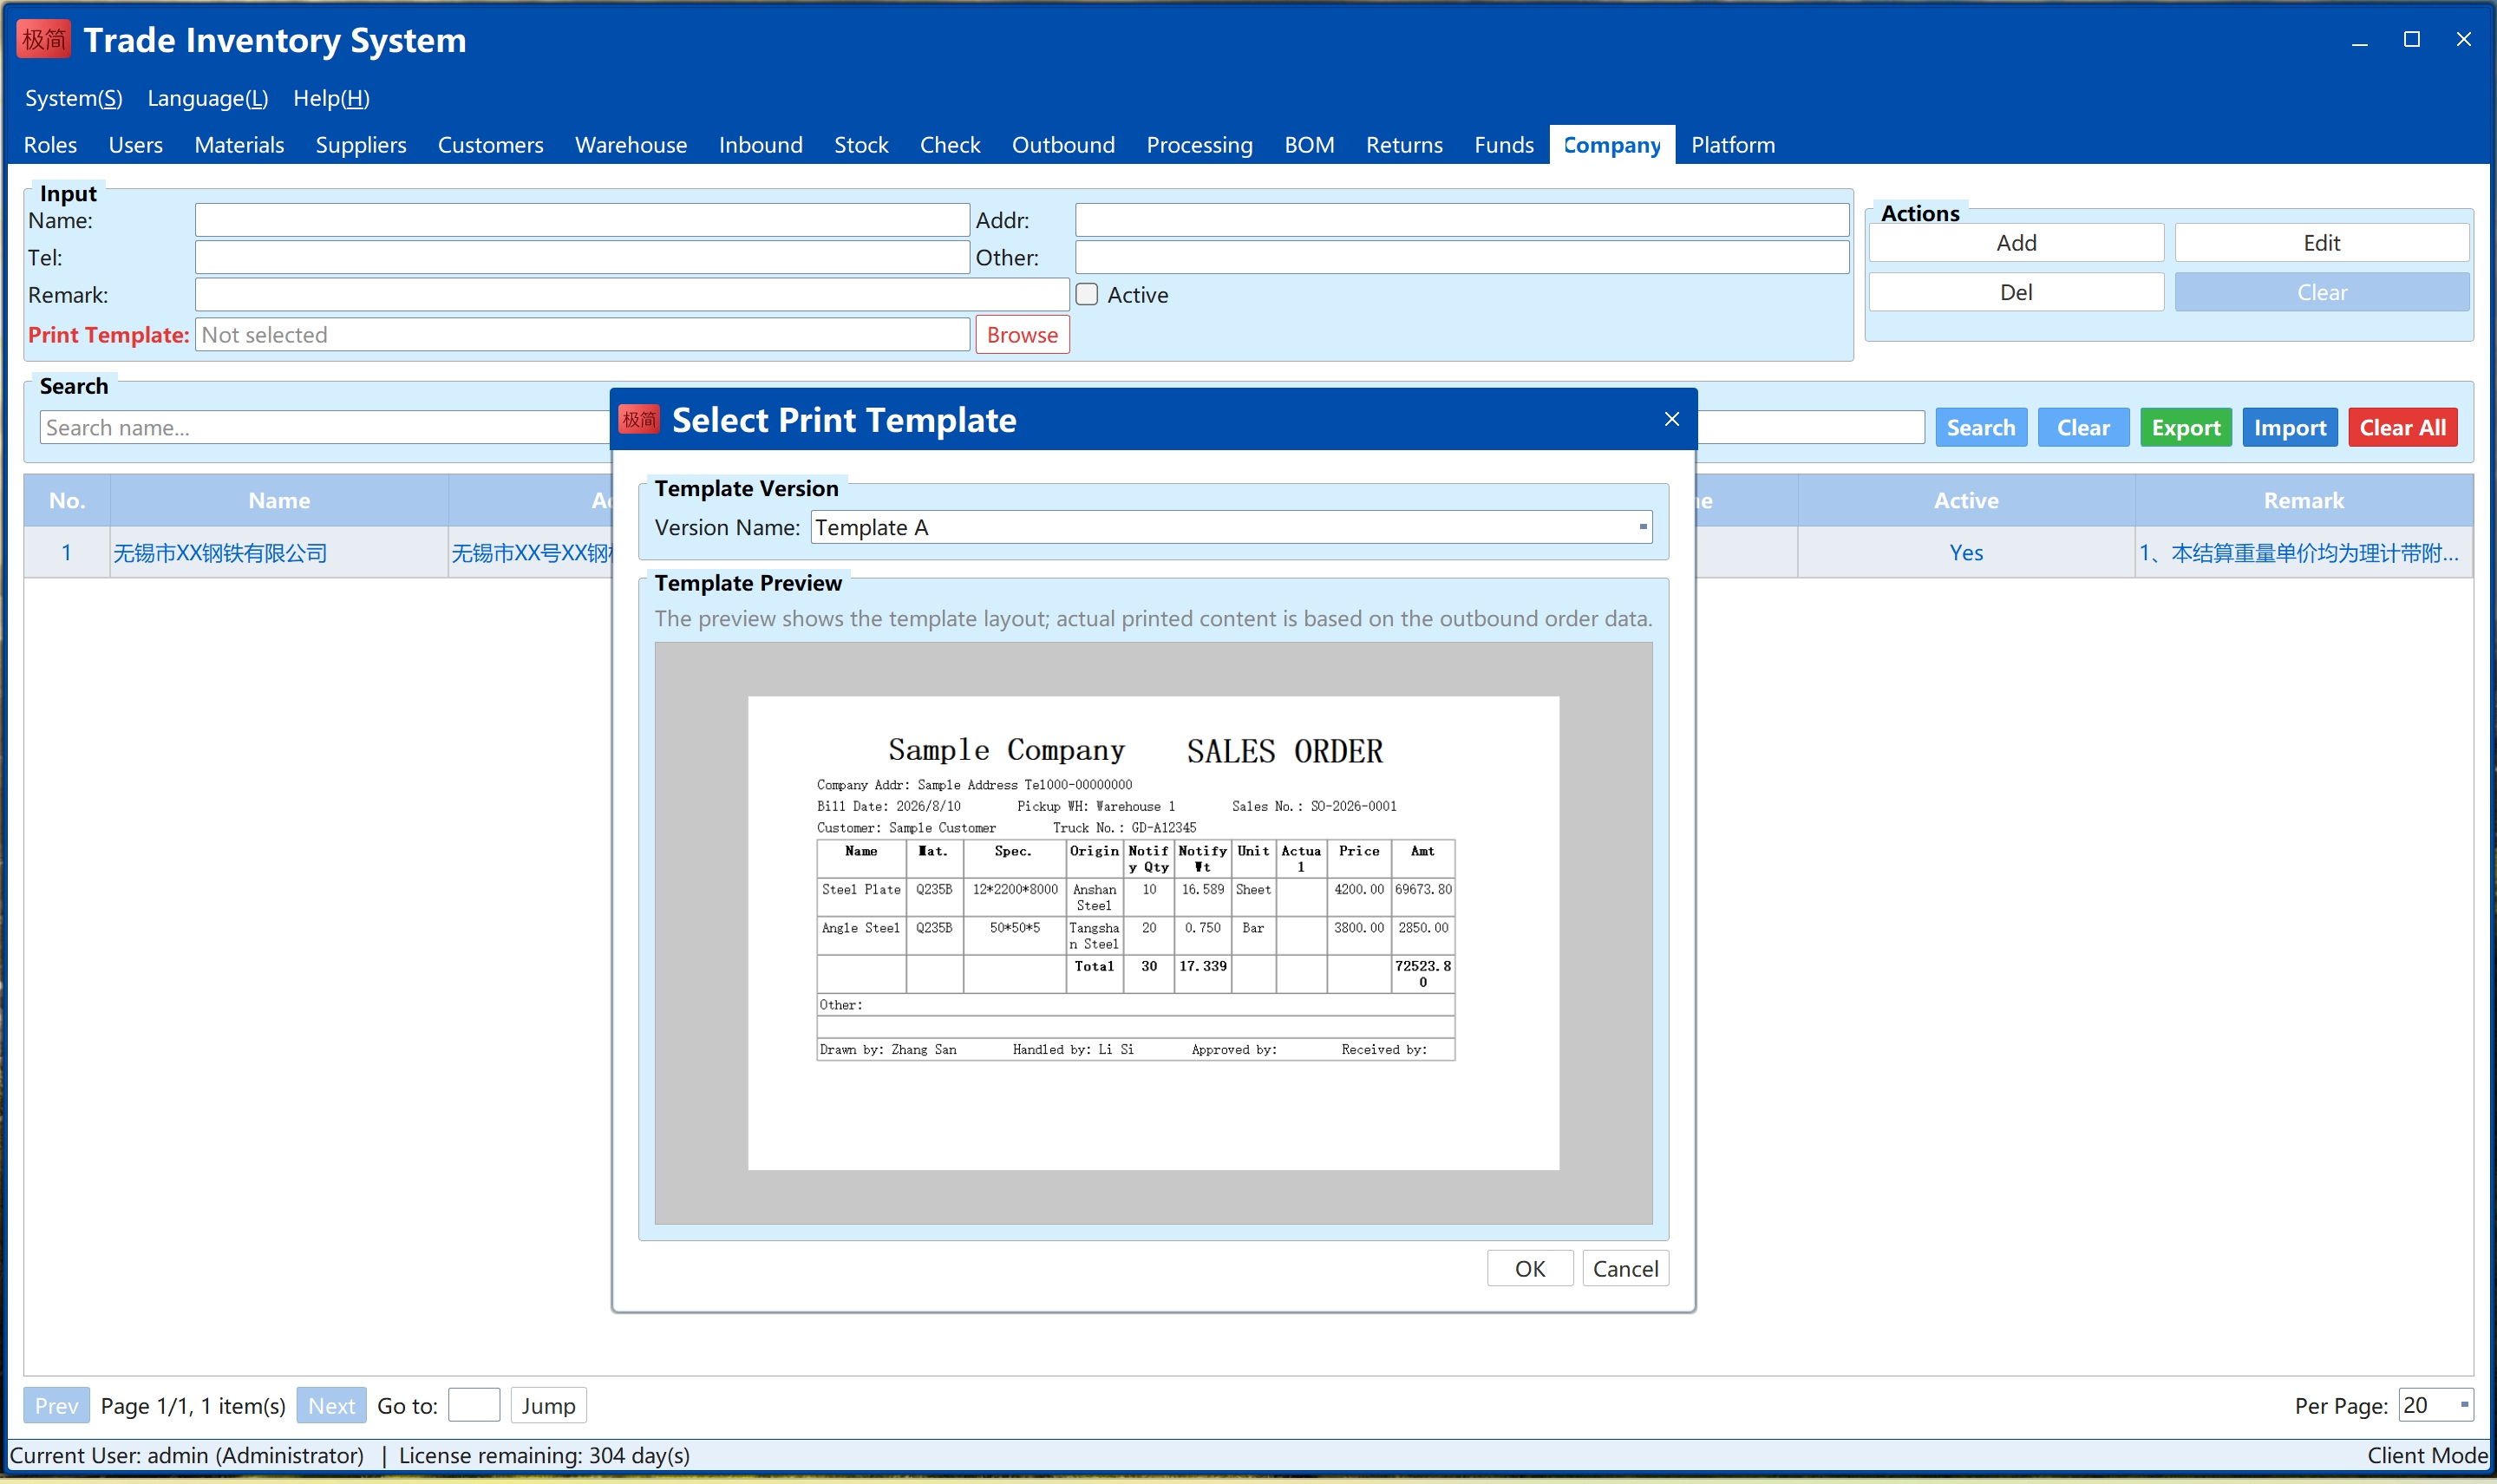This screenshot has height=1484, width=2497.
Task: Cancel the print template selection
Action: [1625, 1268]
